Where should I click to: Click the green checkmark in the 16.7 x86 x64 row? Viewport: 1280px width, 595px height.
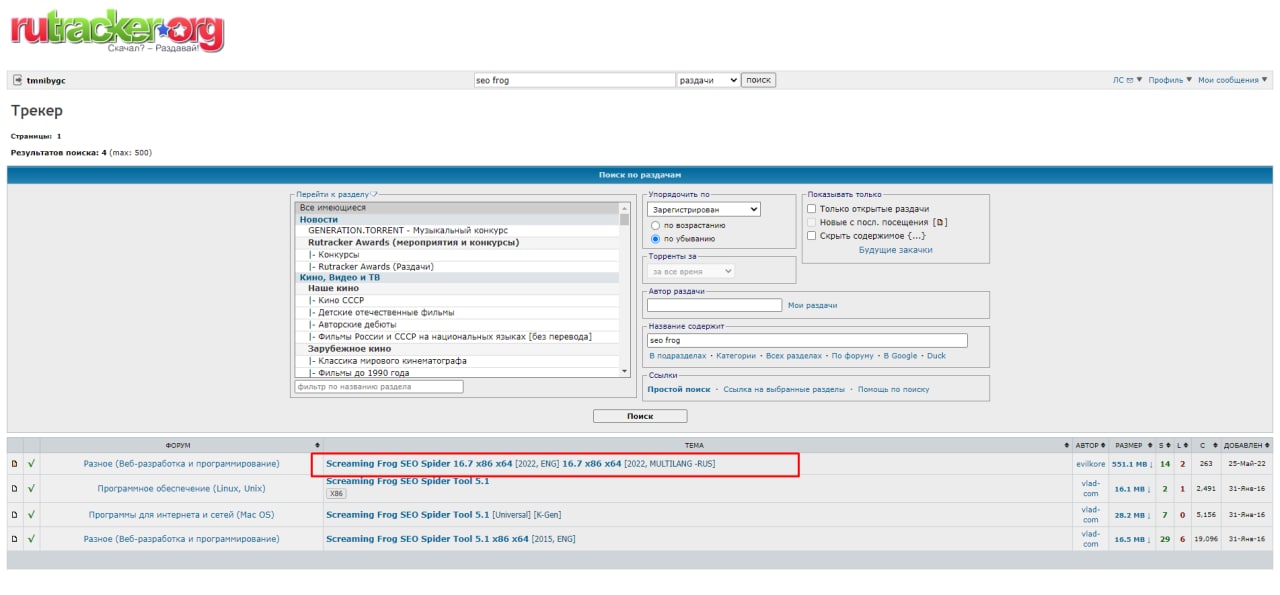31,464
